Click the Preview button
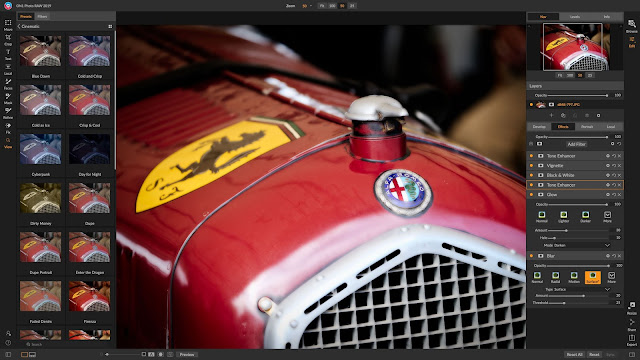Image resolution: width=640 pixels, height=360 pixels. 187,354
